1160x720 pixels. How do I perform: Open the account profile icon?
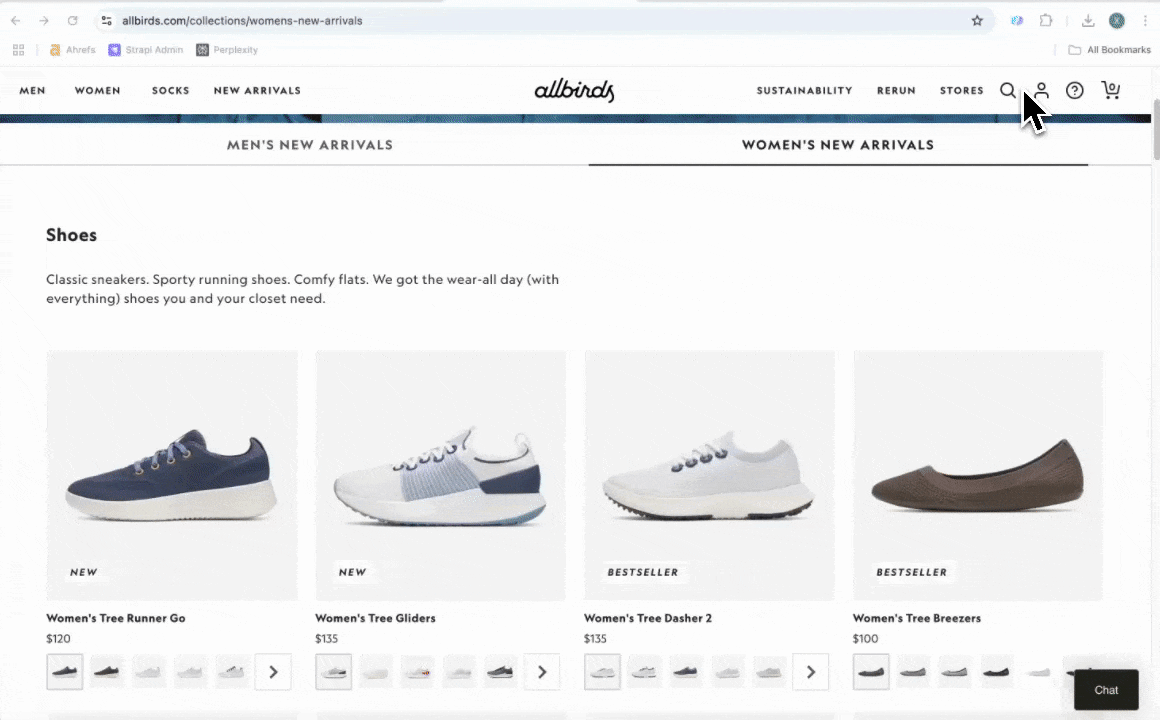point(1042,90)
